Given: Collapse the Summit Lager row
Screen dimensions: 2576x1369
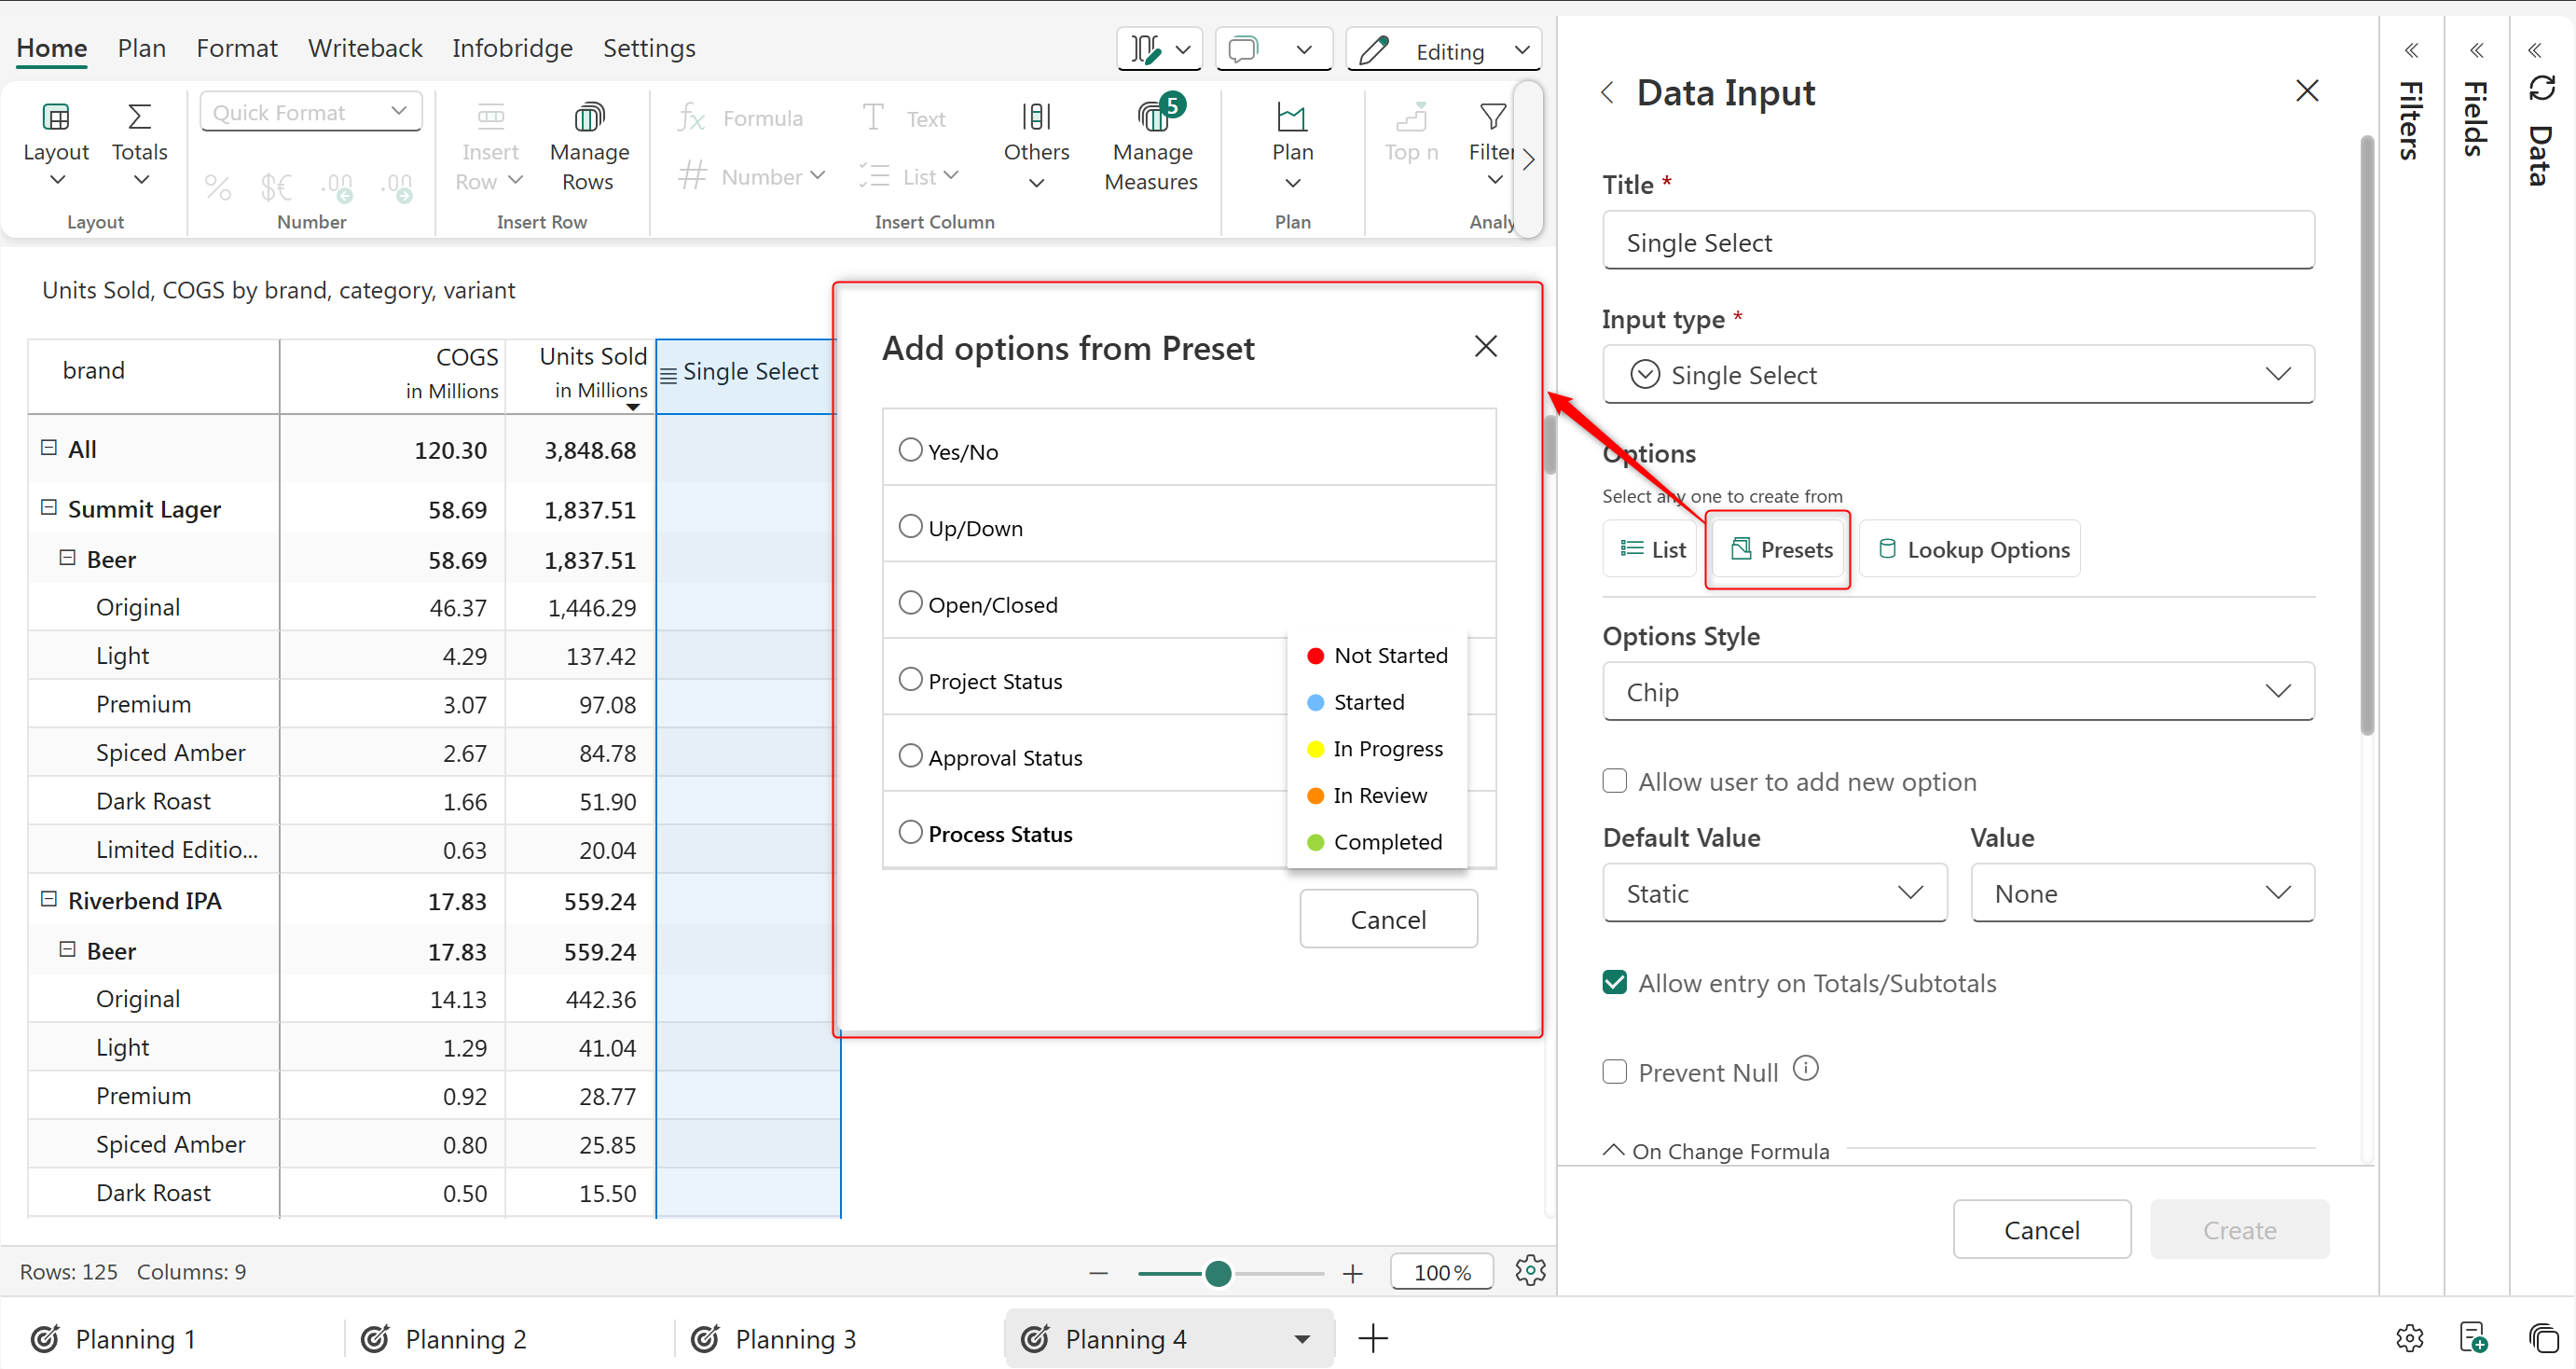Looking at the screenshot, I should tap(48, 508).
